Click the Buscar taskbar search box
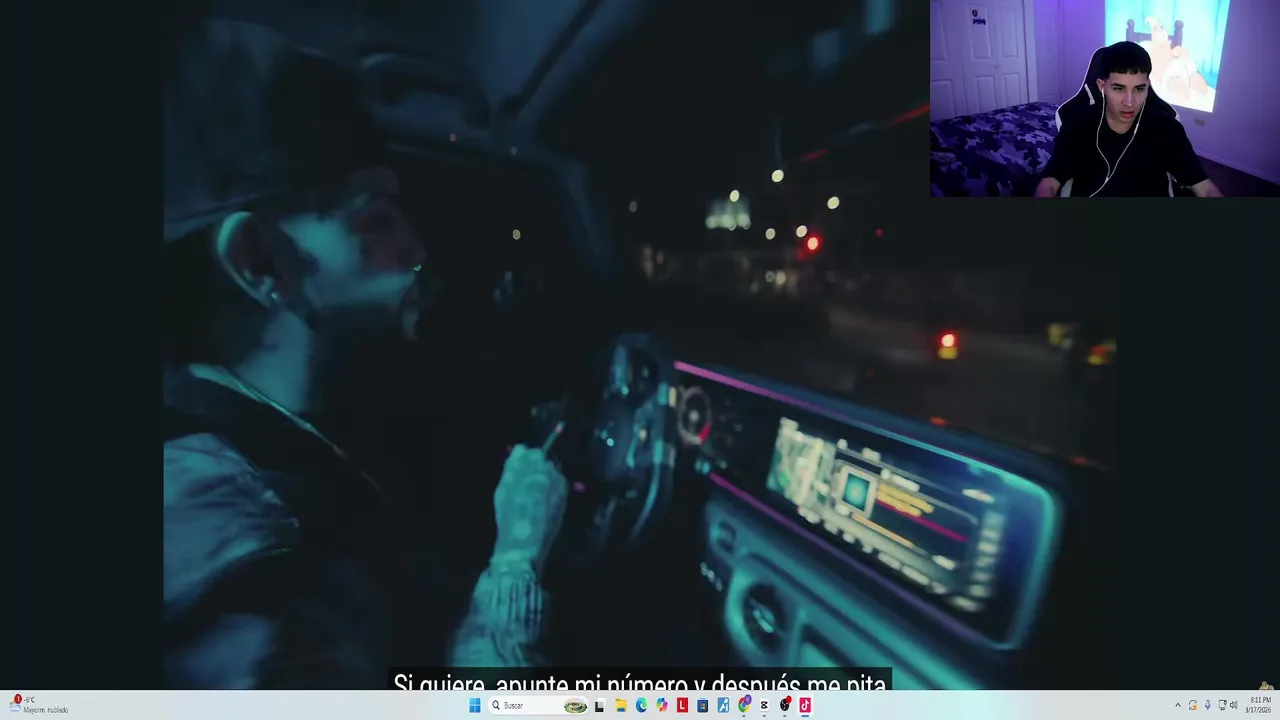The width and height of the screenshot is (1280, 720). 538,705
